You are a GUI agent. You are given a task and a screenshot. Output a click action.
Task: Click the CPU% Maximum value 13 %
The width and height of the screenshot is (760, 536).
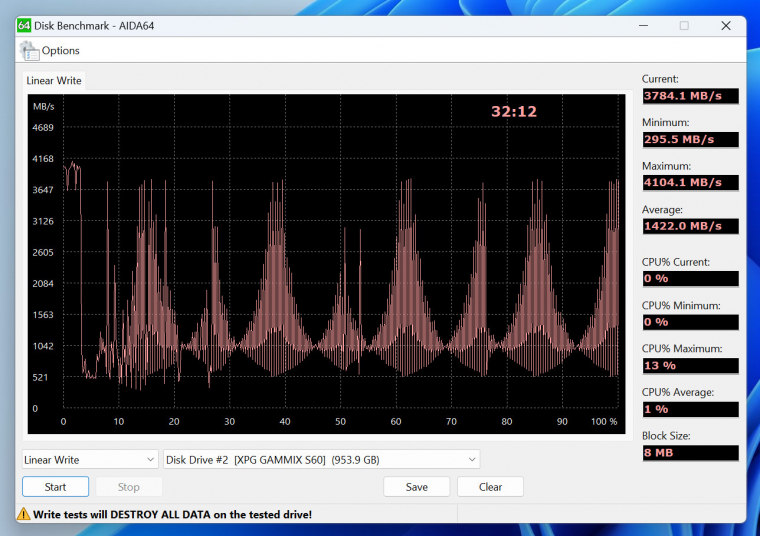tap(691, 365)
